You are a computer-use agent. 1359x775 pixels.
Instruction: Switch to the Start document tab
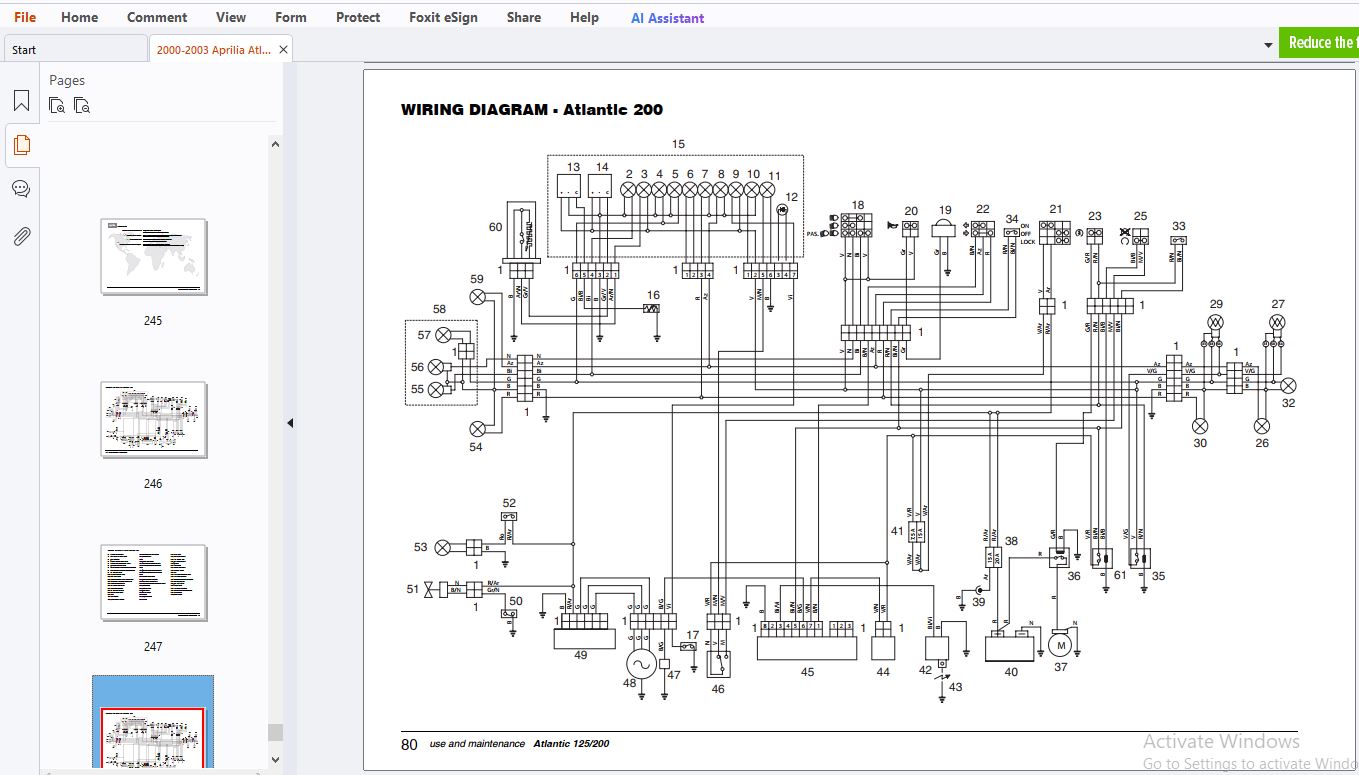pyautogui.click(x=75, y=49)
